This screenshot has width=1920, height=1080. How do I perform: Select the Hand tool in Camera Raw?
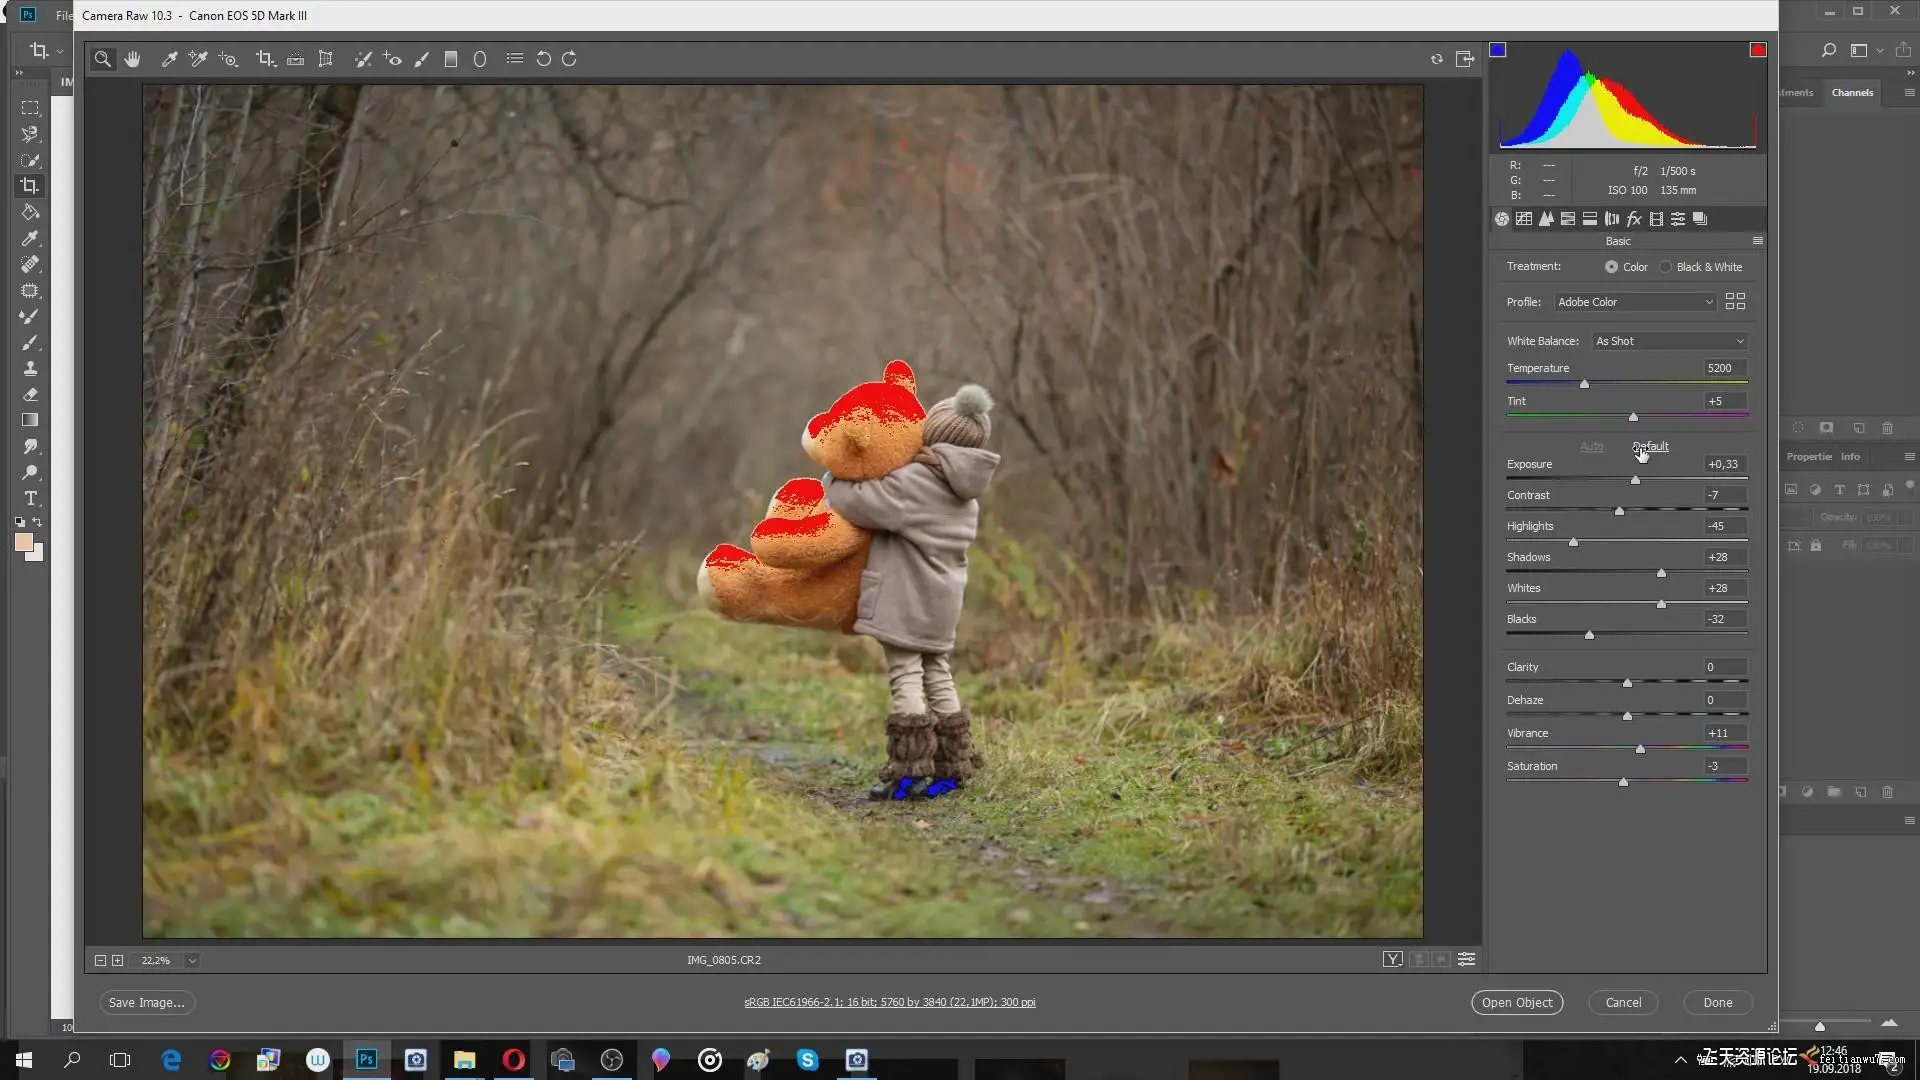132,59
